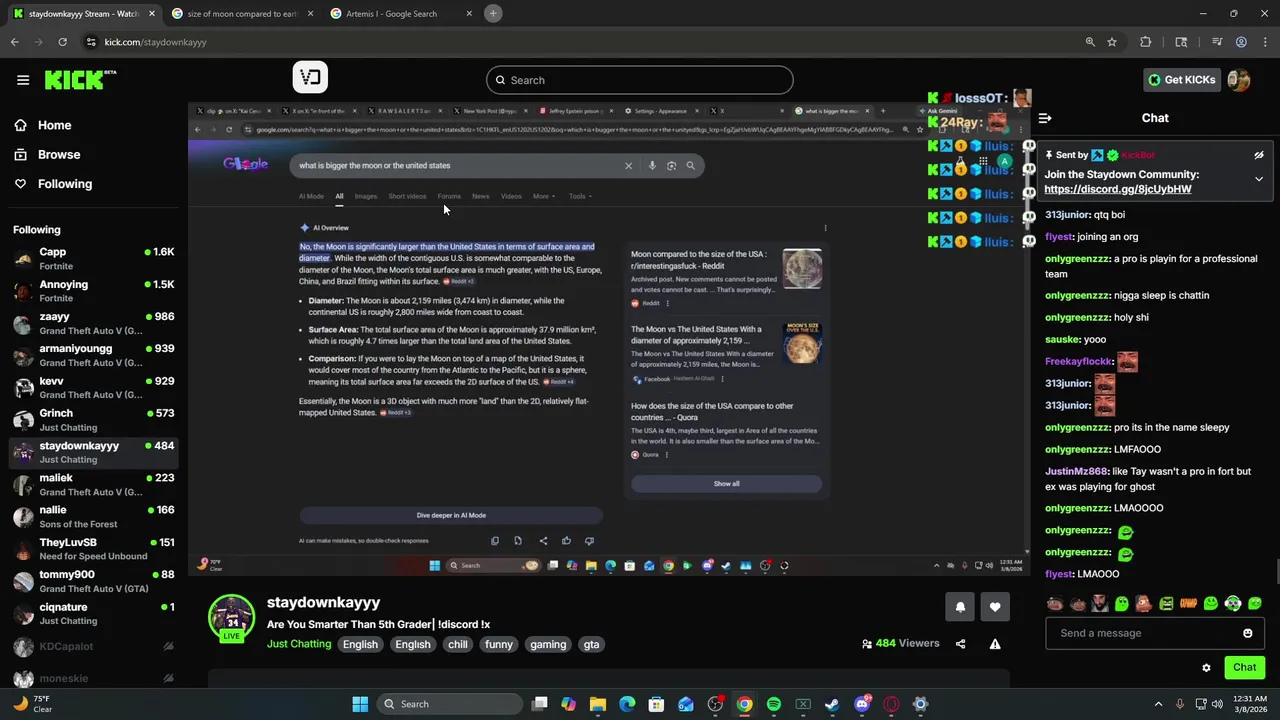Select offline channel KDCapalot in sidebar
1280x720 pixels.
point(93,647)
